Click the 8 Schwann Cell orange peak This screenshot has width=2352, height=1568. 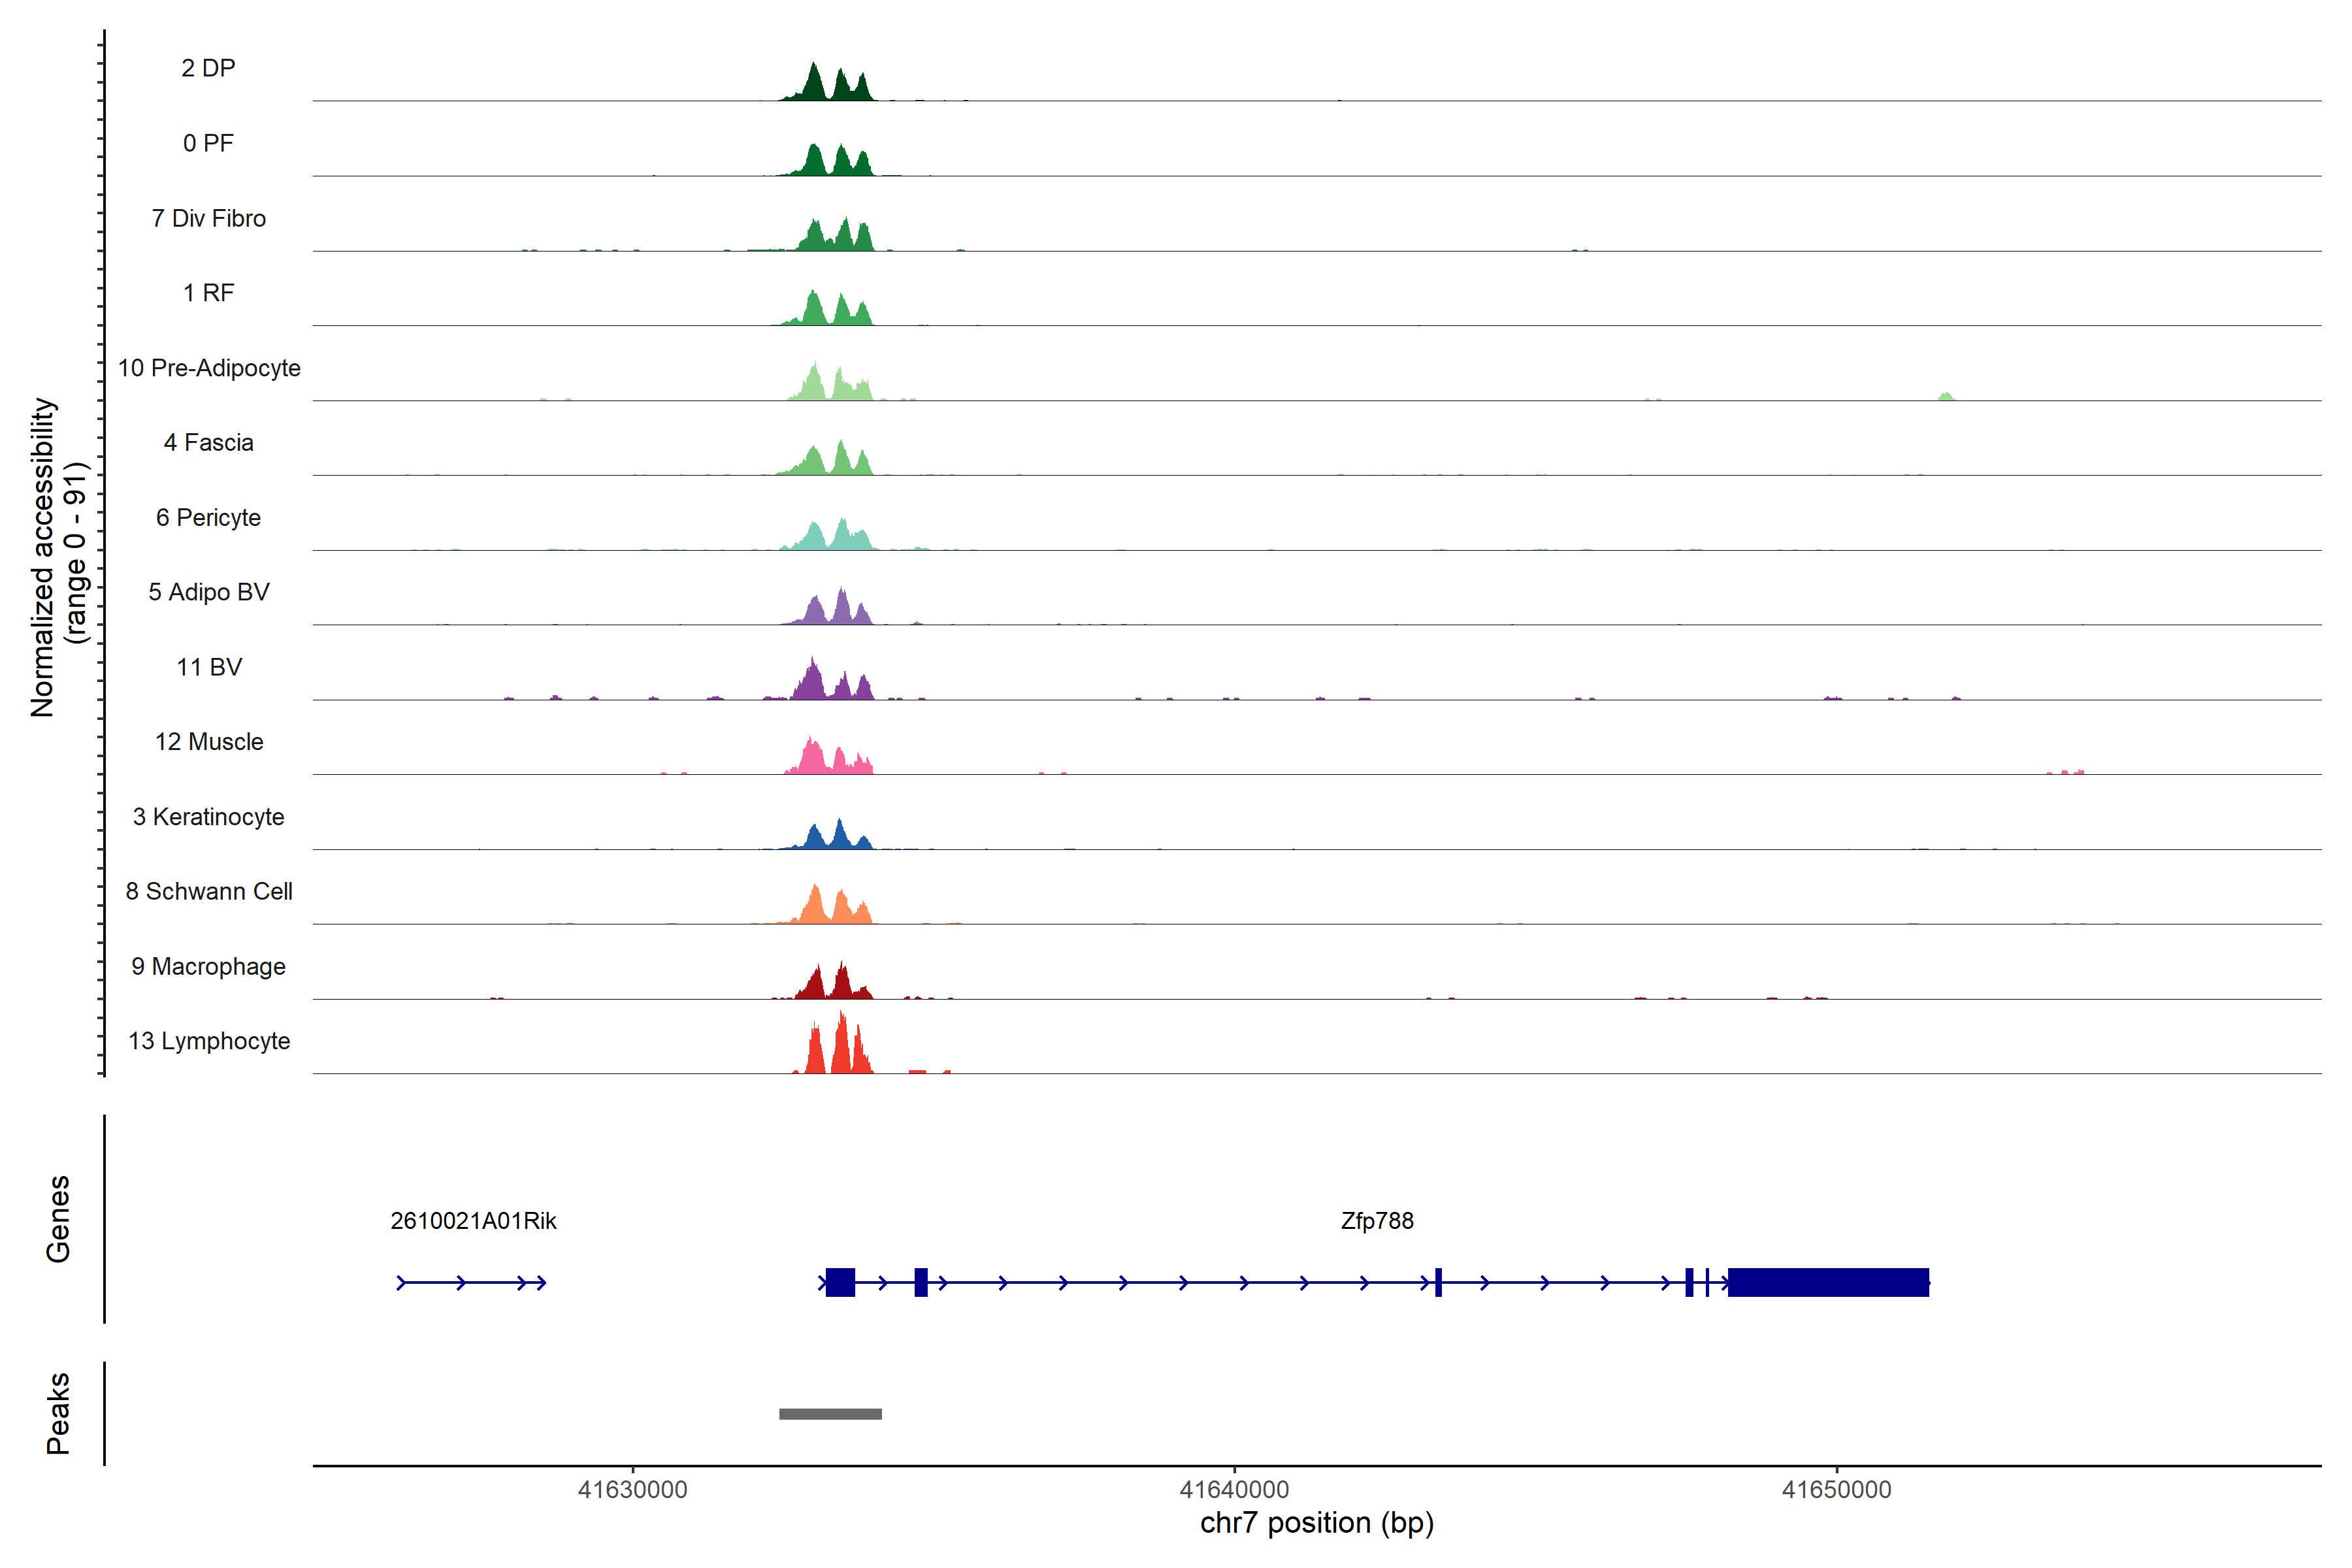[815, 906]
